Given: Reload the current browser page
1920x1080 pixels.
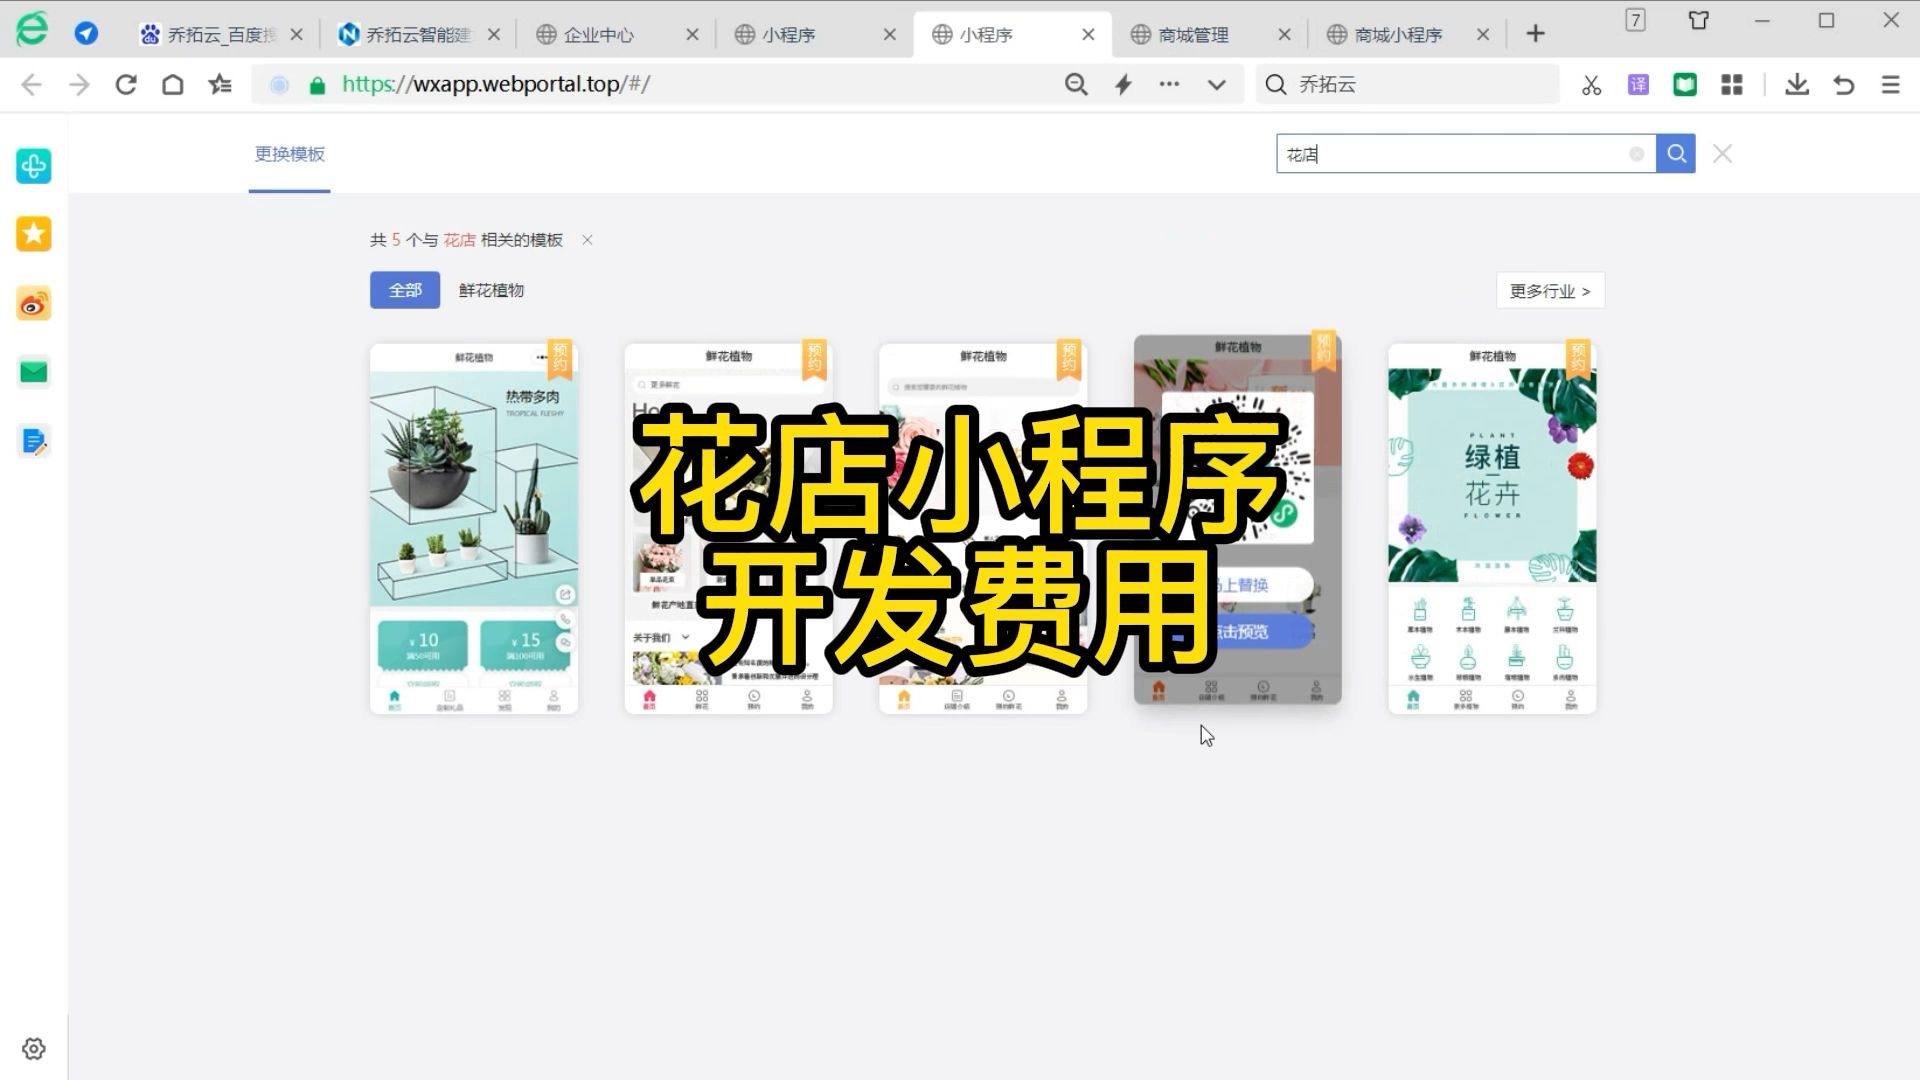Looking at the screenshot, I should pos(126,85).
